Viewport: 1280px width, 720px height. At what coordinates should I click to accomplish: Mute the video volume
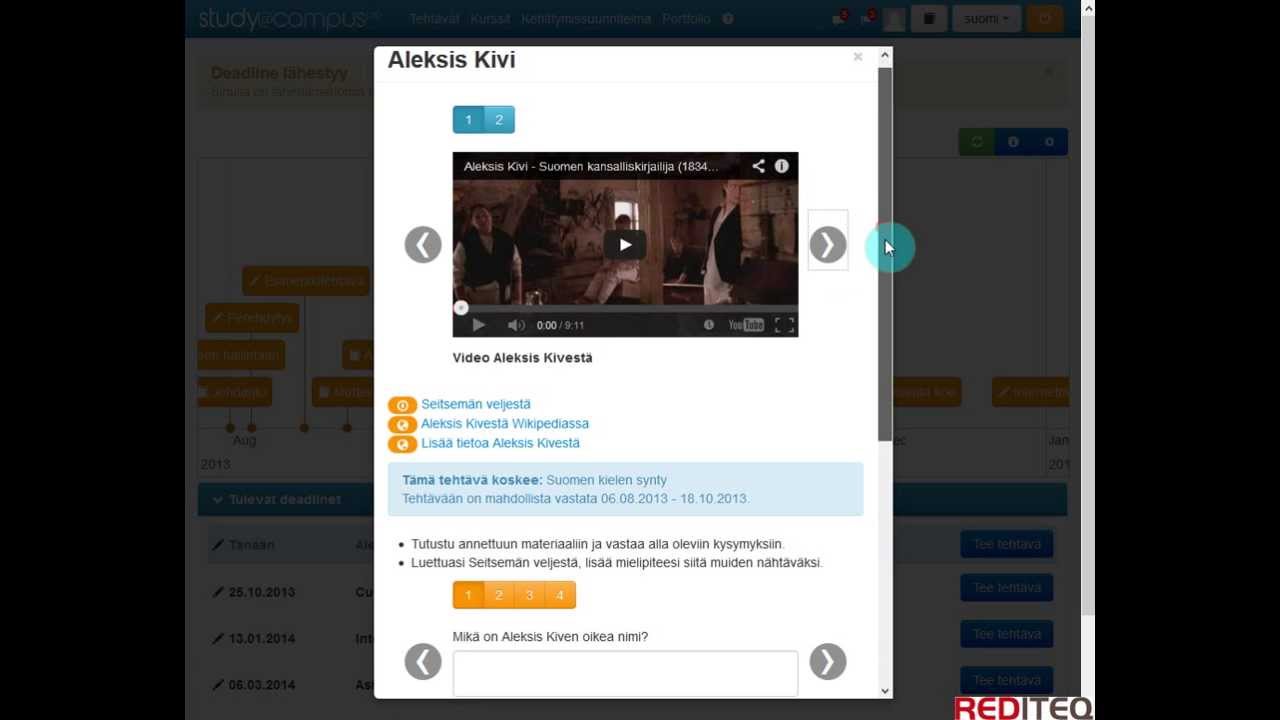(516, 325)
